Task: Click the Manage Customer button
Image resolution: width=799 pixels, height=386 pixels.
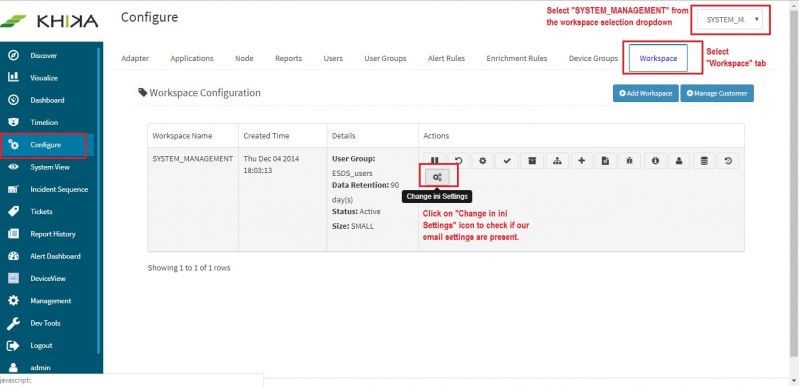Action: pos(717,93)
